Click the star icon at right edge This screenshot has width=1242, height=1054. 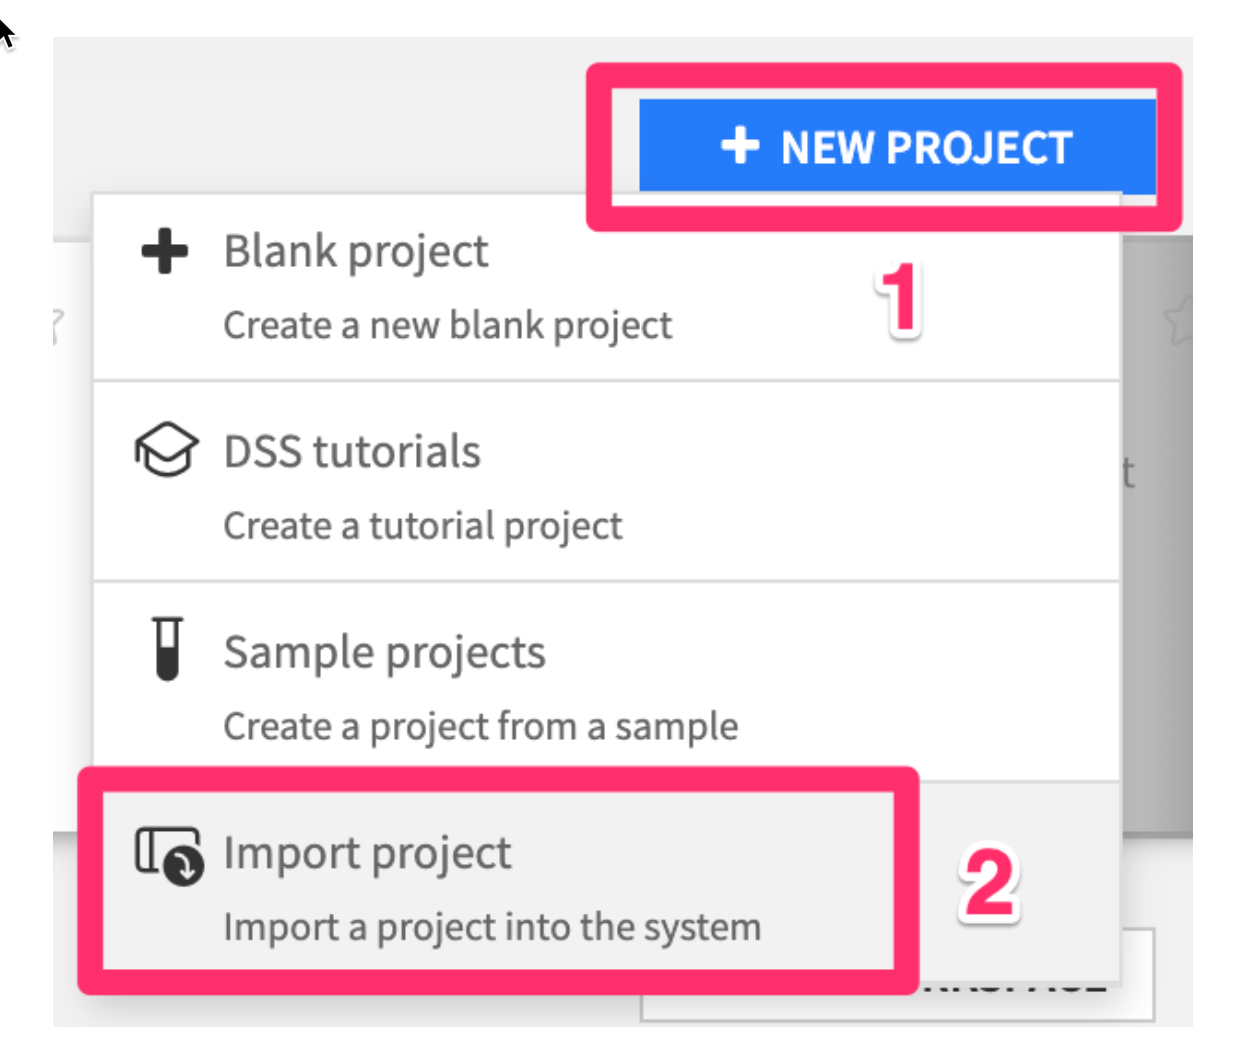(1180, 320)
